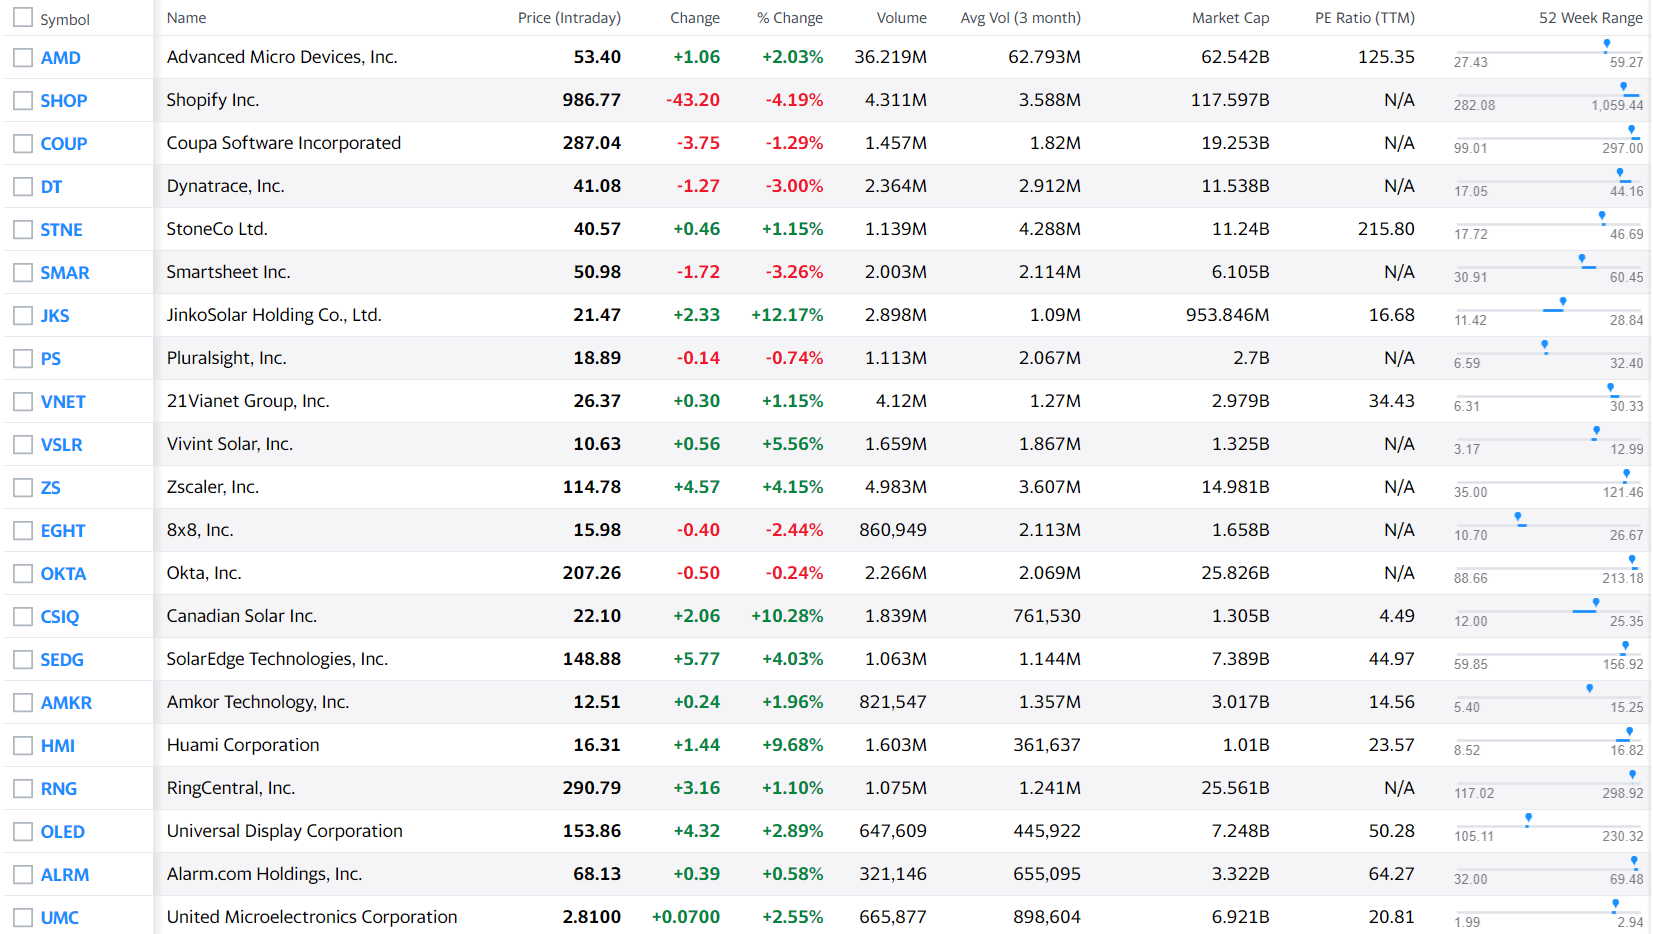1653x934 pixels.
Task: Tick the checkbox next to AMD
Action: tap(22, 57)
